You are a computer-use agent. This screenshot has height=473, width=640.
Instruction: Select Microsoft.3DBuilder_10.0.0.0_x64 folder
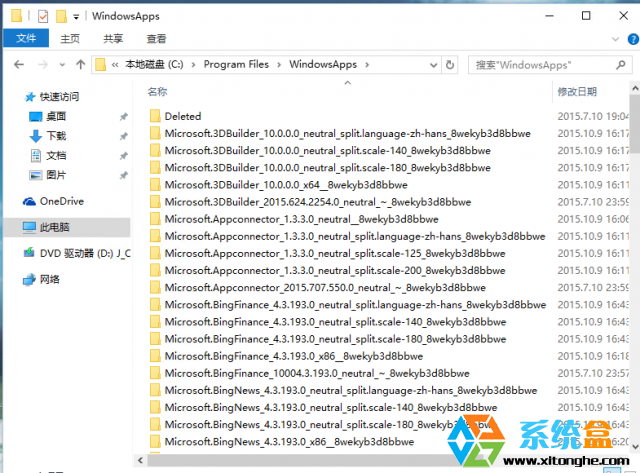[286, 185]
